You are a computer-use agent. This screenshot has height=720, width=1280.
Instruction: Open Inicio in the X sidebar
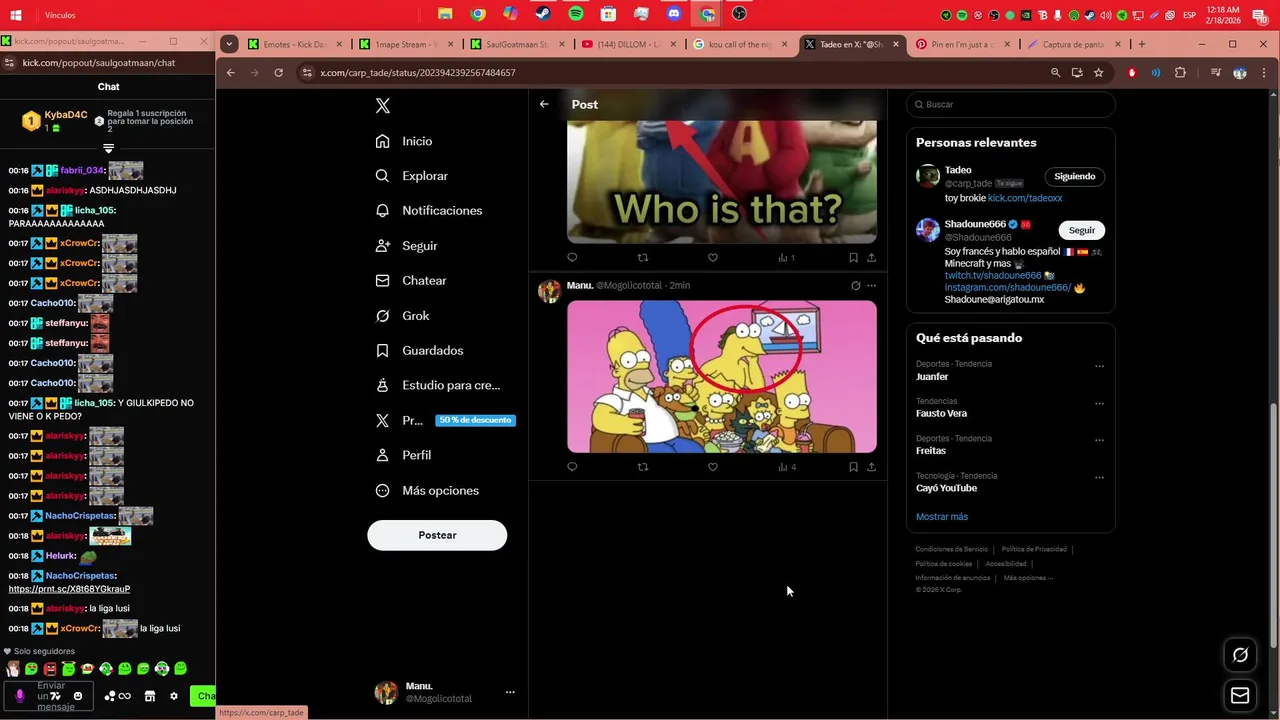[404, 141]
